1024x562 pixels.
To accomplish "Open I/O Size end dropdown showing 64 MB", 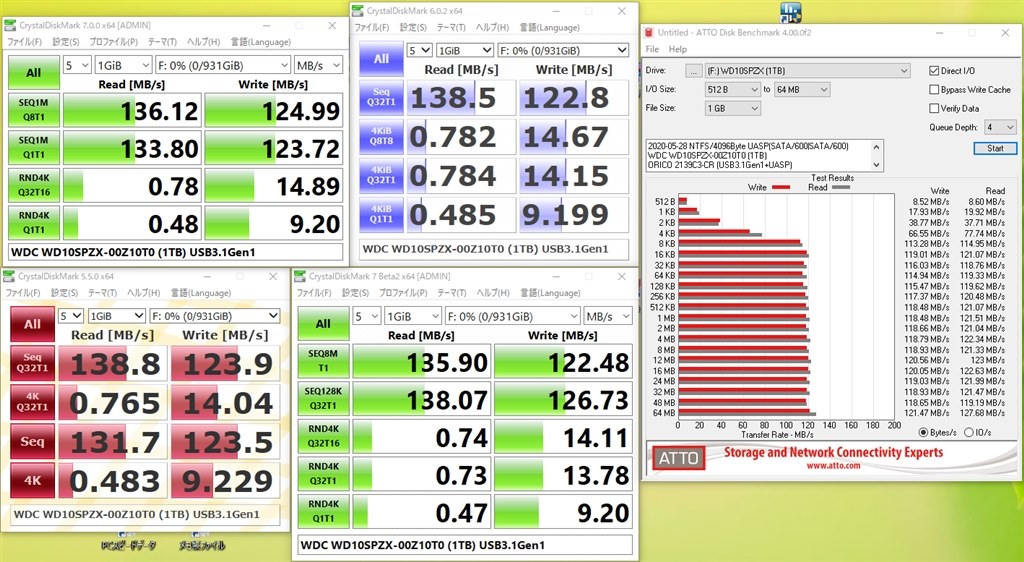I will pos(801,89).
